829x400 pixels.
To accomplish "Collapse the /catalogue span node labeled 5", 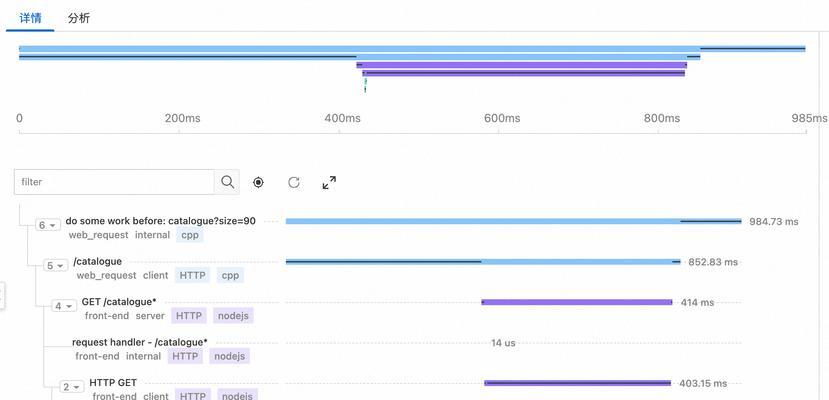I will (56, 265).
